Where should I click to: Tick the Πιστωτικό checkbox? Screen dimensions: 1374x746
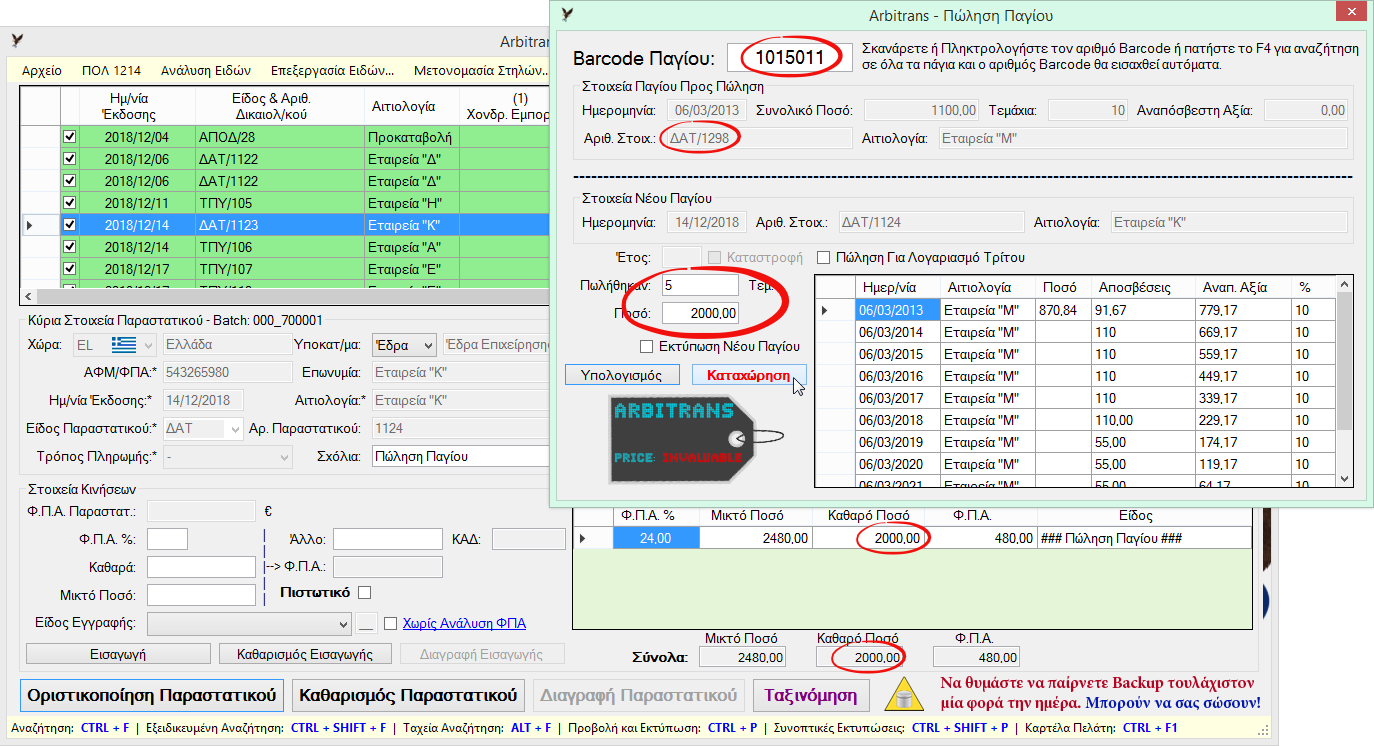(x=364, y=592)
